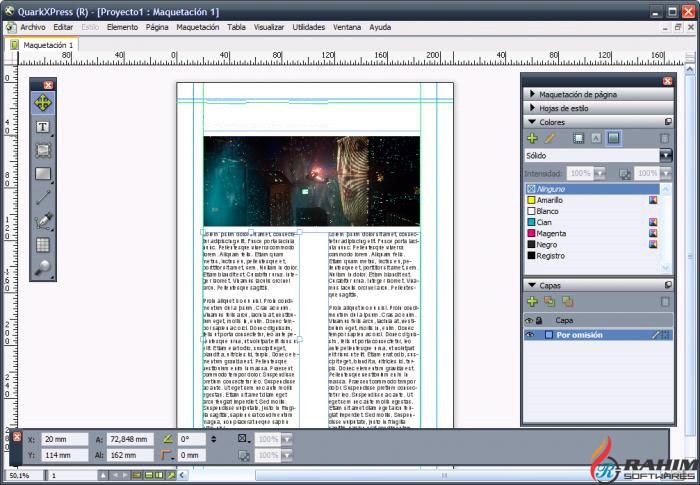Select the Bezier Pen tool
Viewport: 700px width, 485px height.
point(43,221)
